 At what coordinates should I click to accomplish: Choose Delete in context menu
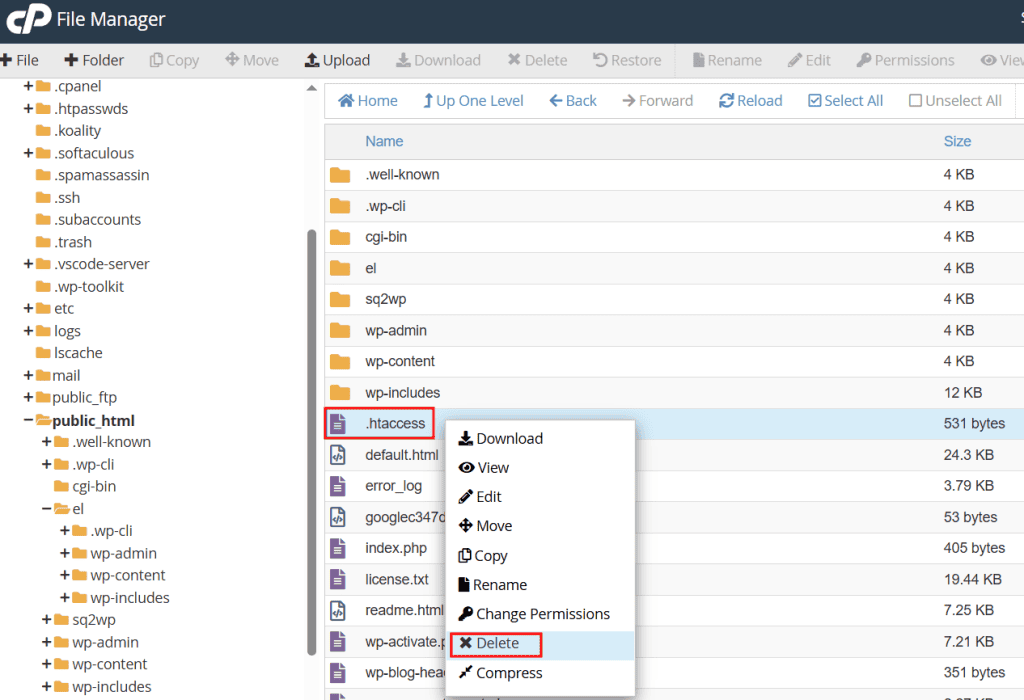click(490, 643)
